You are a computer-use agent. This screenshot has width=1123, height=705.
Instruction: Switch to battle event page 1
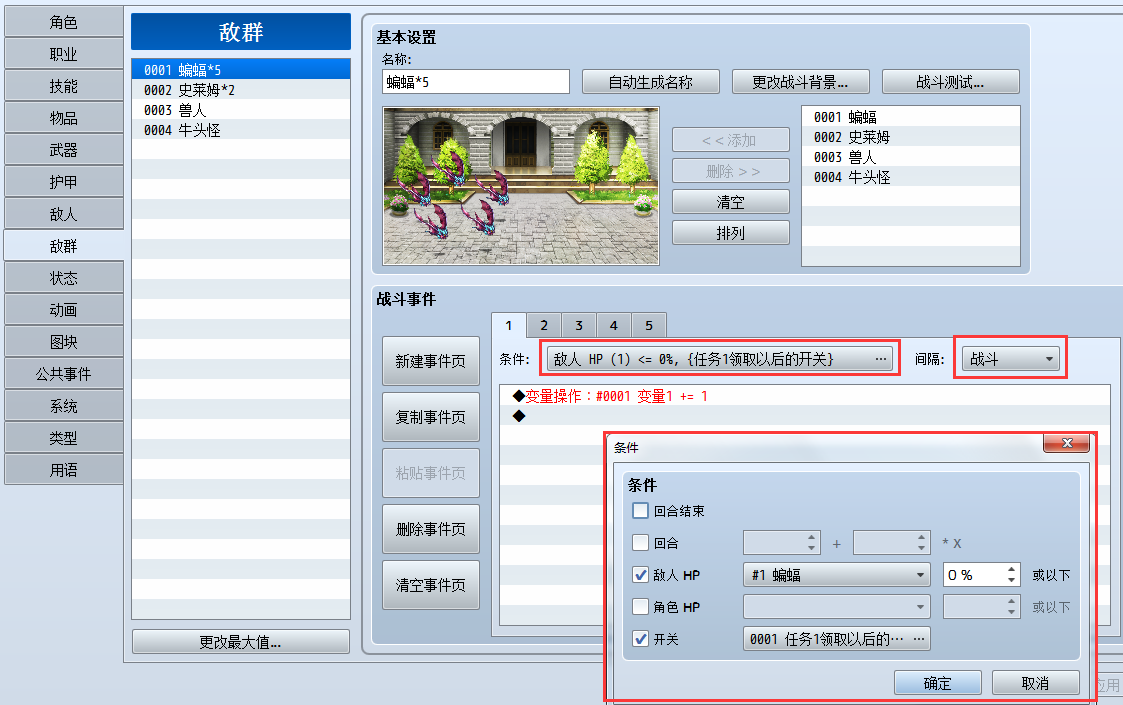[509, 325]
